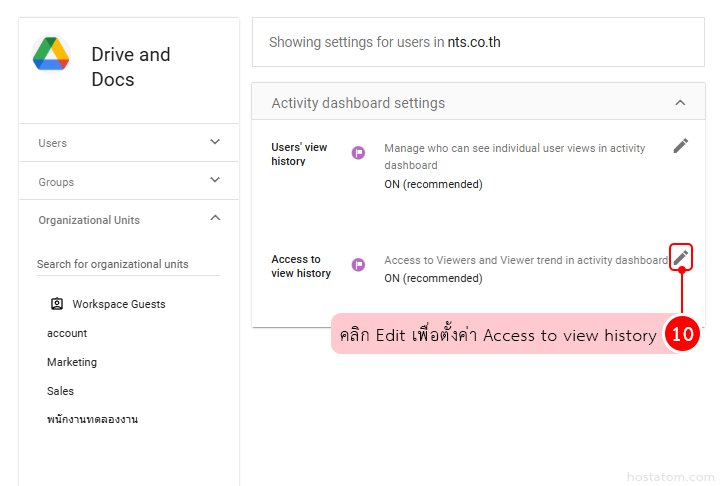Expand the Groups section
Screen dimensions: 720x486
click(x=215, y=180)
